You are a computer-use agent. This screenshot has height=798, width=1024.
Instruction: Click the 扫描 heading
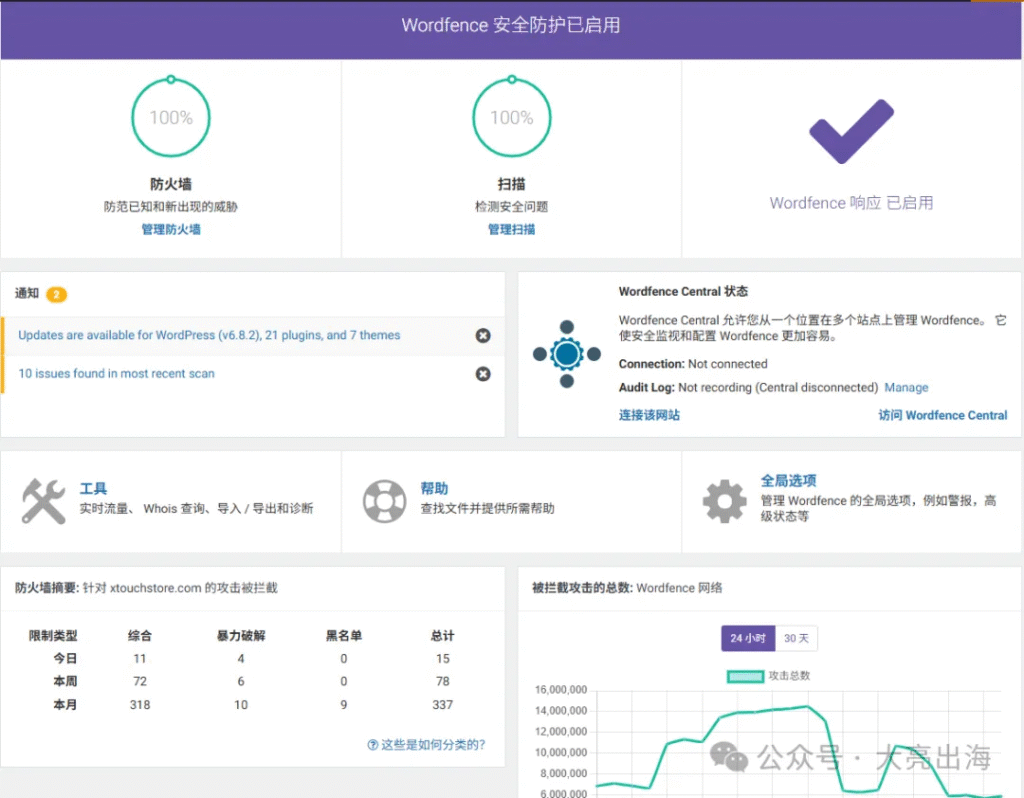[511, 184]
